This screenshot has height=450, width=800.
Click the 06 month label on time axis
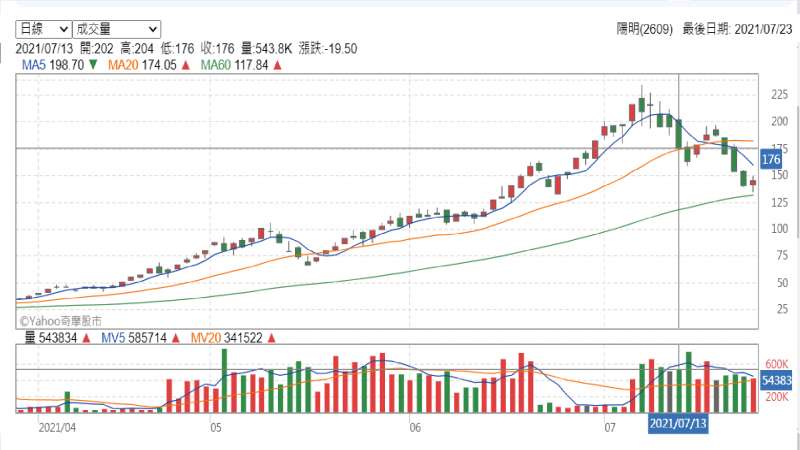point(415,427)
